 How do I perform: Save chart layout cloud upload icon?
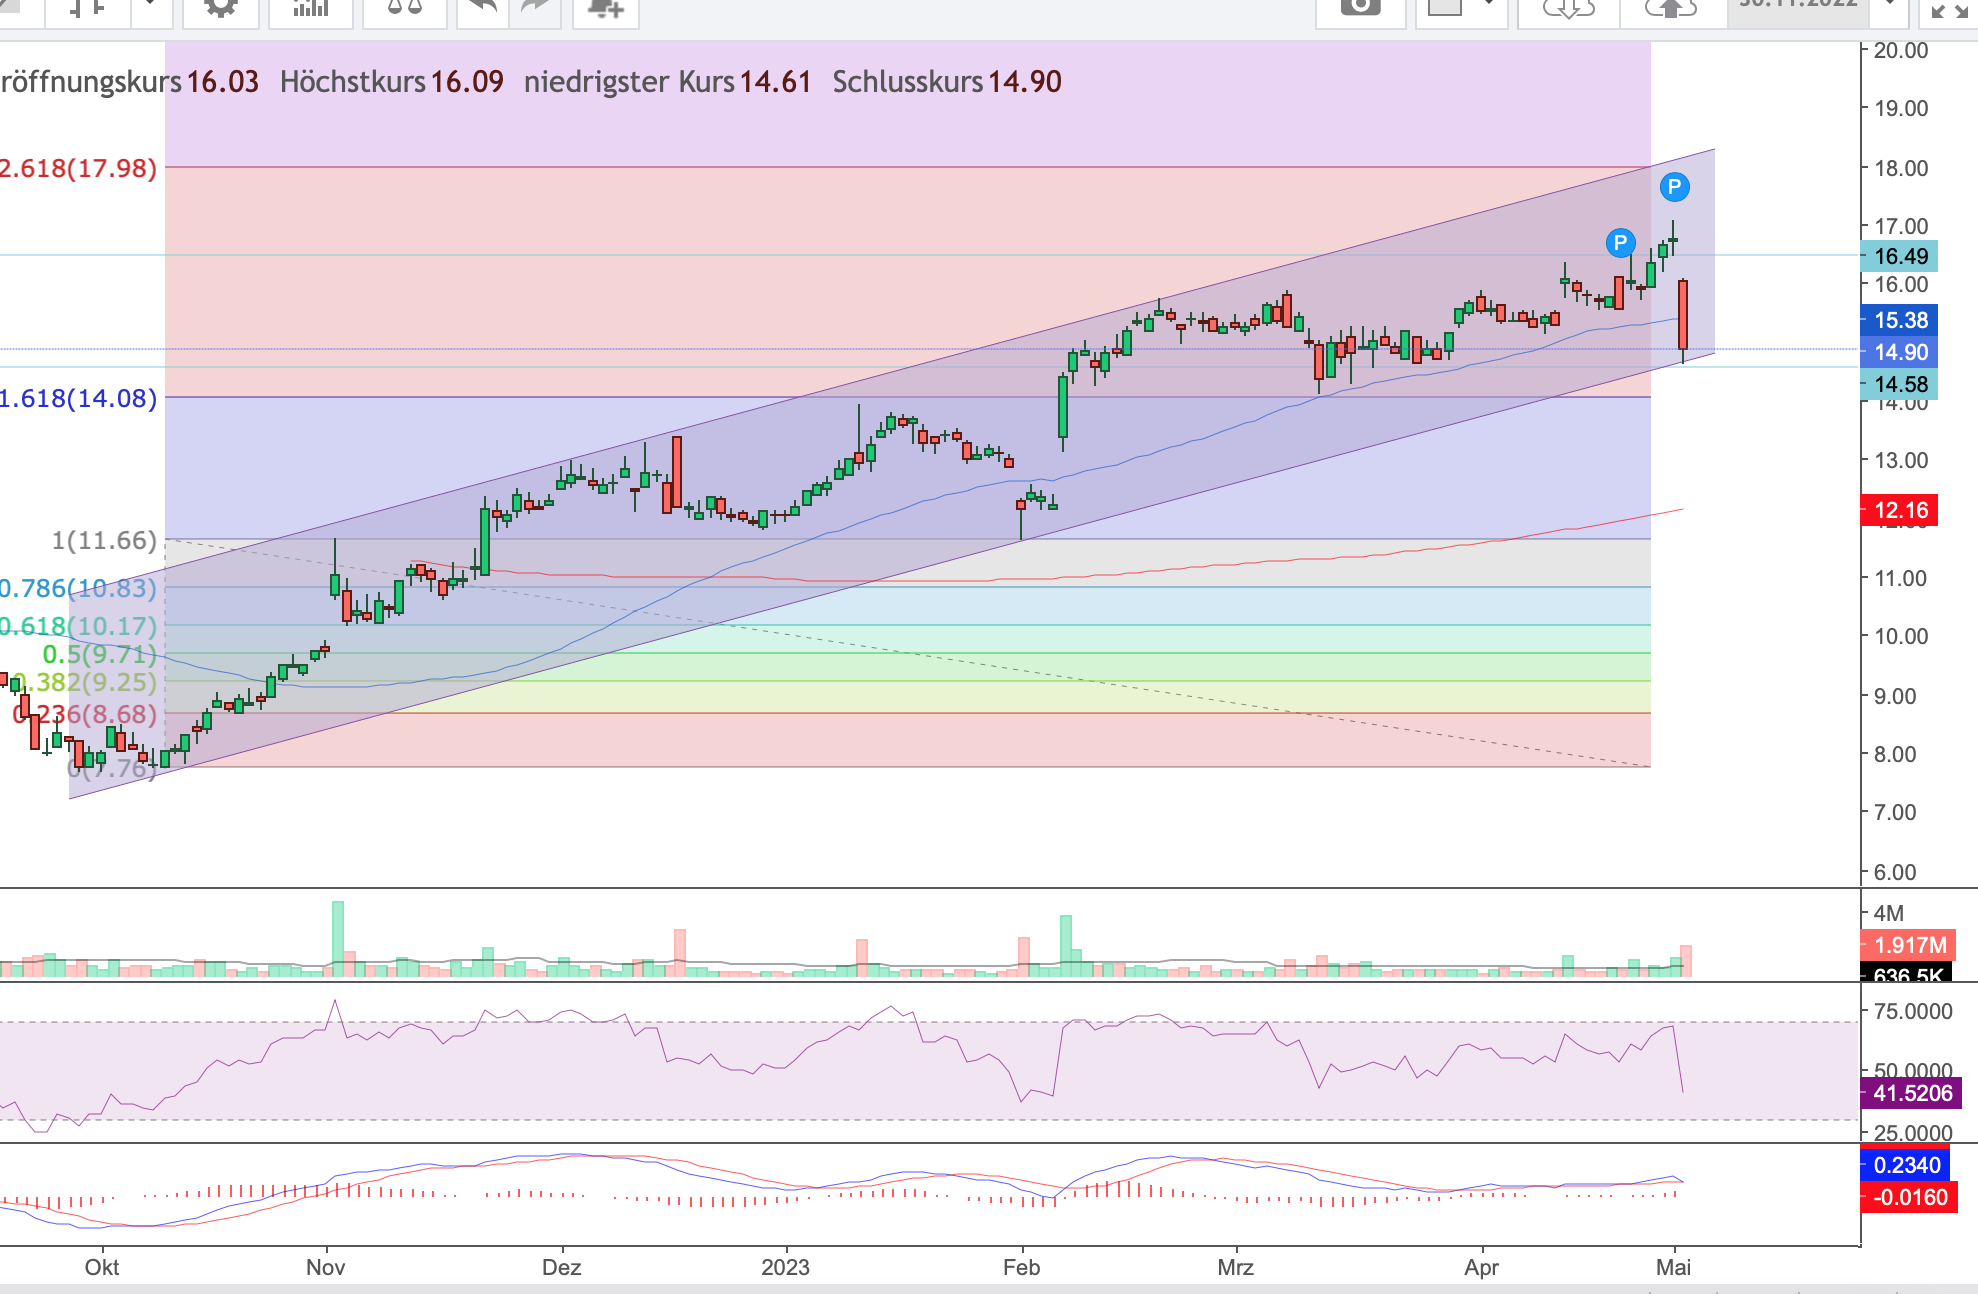(x=1670, y=8)
